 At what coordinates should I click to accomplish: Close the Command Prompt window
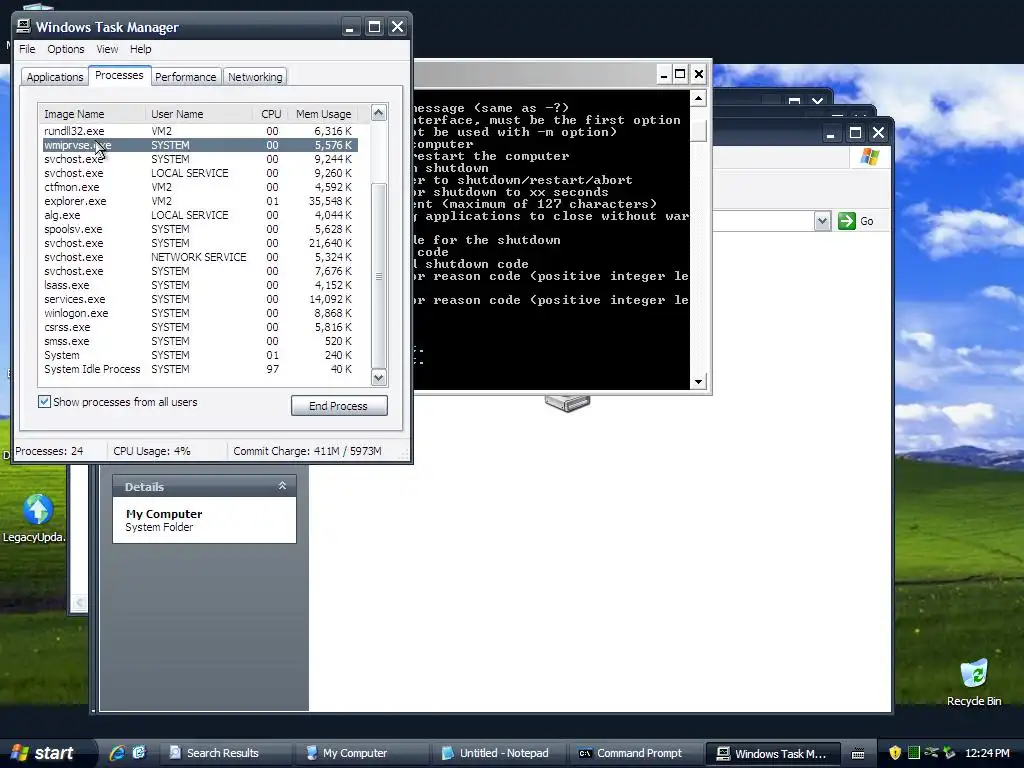click(698, 74)
